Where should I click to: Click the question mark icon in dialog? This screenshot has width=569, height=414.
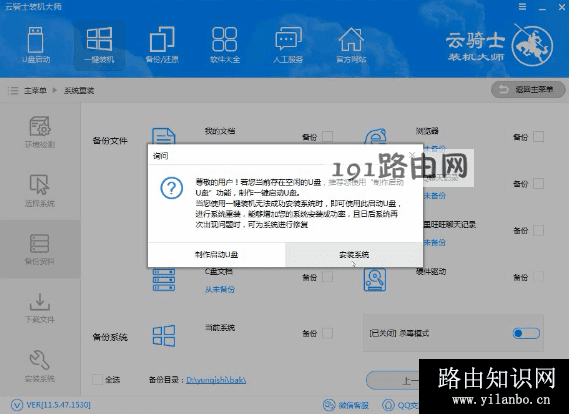pyautogui.click(x=171, y=188)
